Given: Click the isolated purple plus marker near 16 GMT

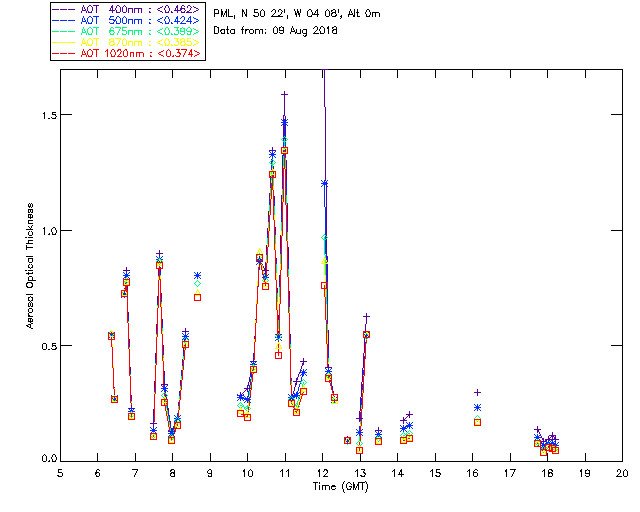Looking at the screenshot, I should pos(478,392).
